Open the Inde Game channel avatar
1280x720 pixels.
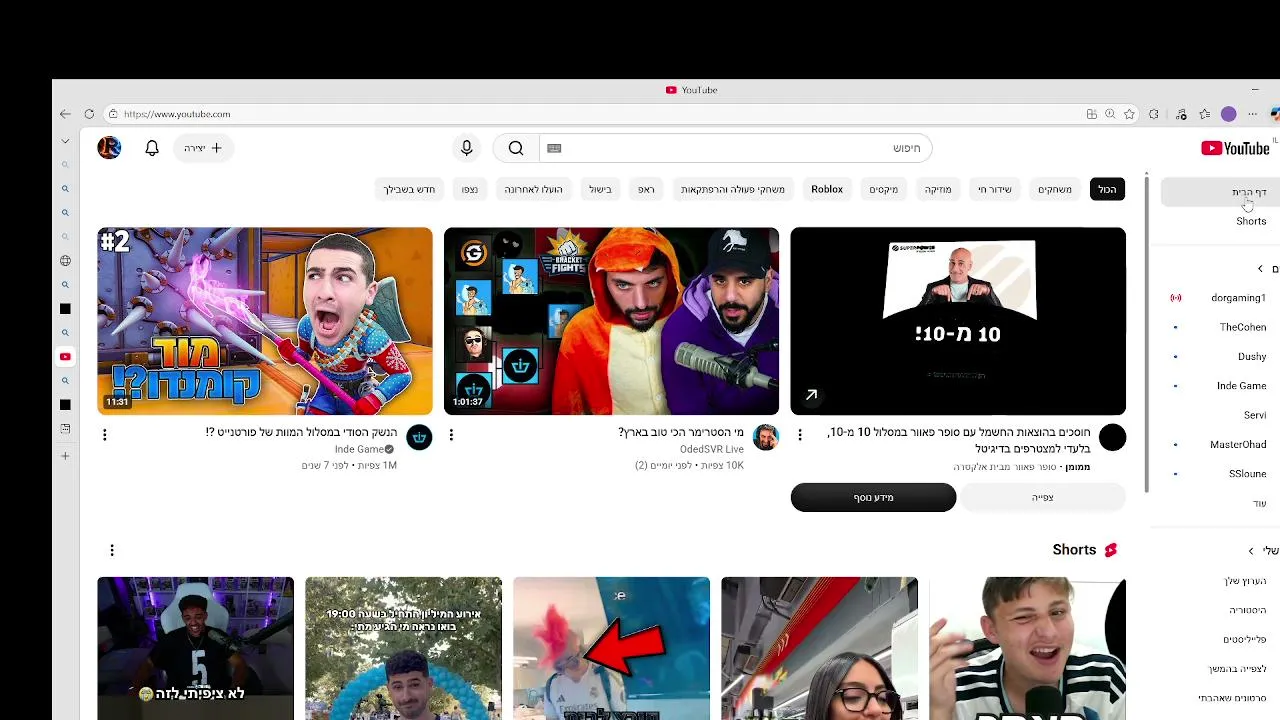[x=419, y=437]
